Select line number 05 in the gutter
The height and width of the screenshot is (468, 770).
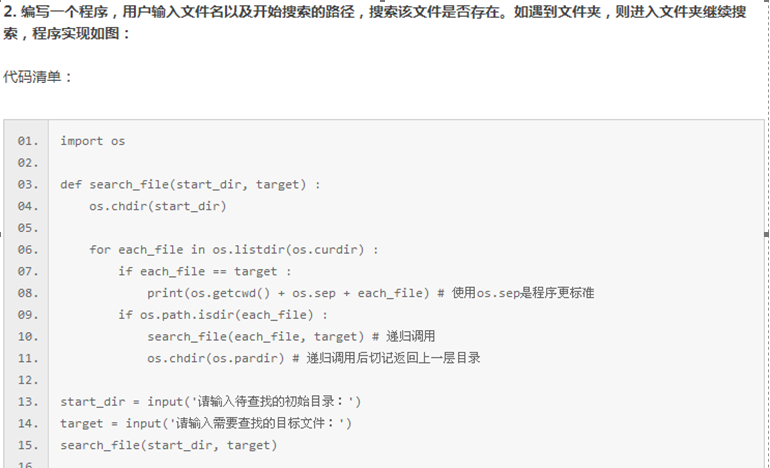coord(27,227)
